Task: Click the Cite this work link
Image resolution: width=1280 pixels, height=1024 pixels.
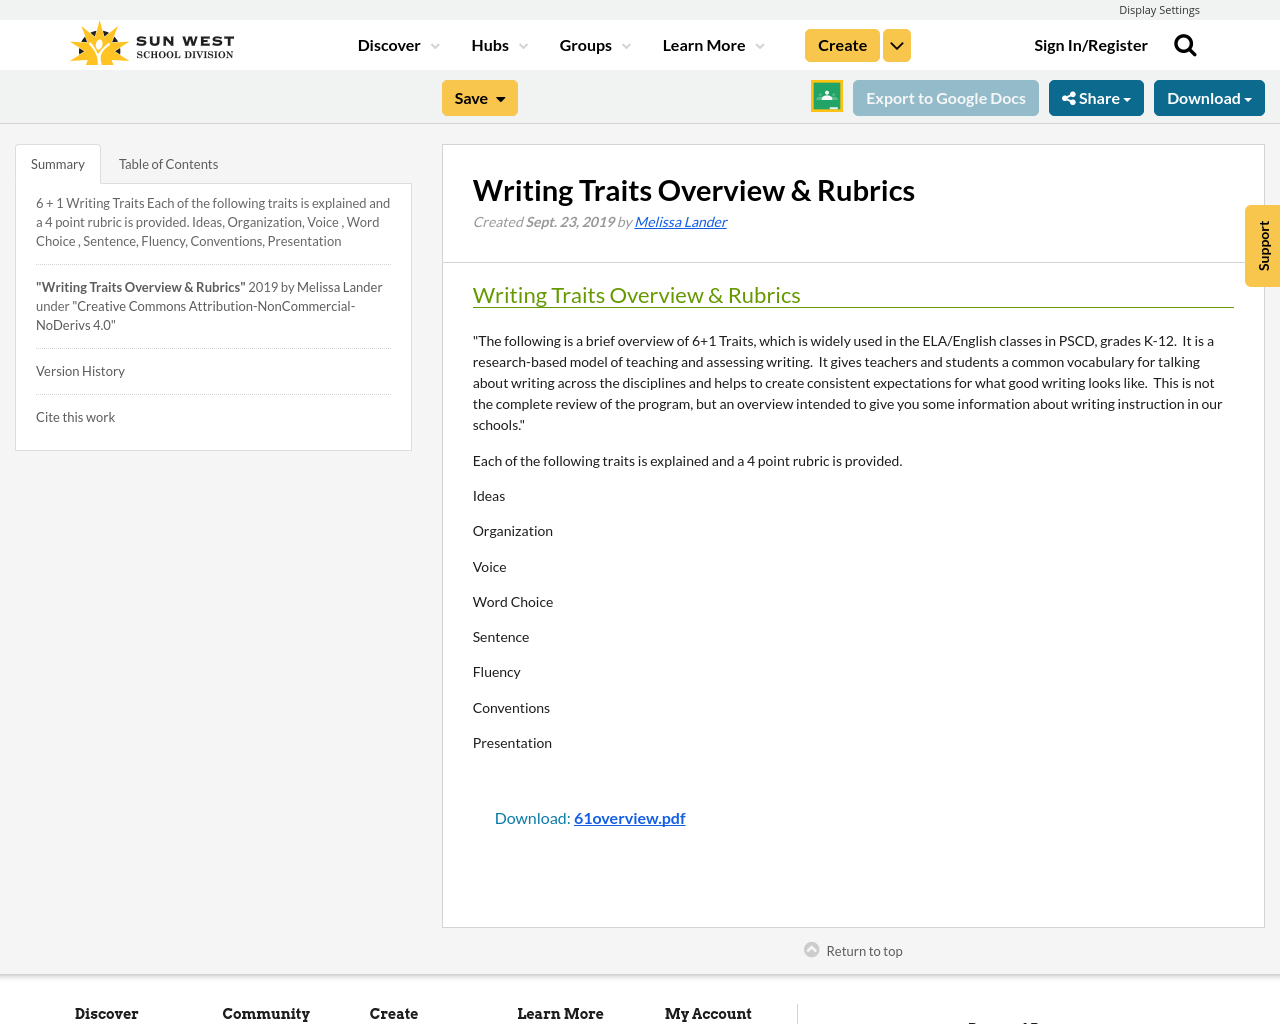Action: tap(75, 416)
